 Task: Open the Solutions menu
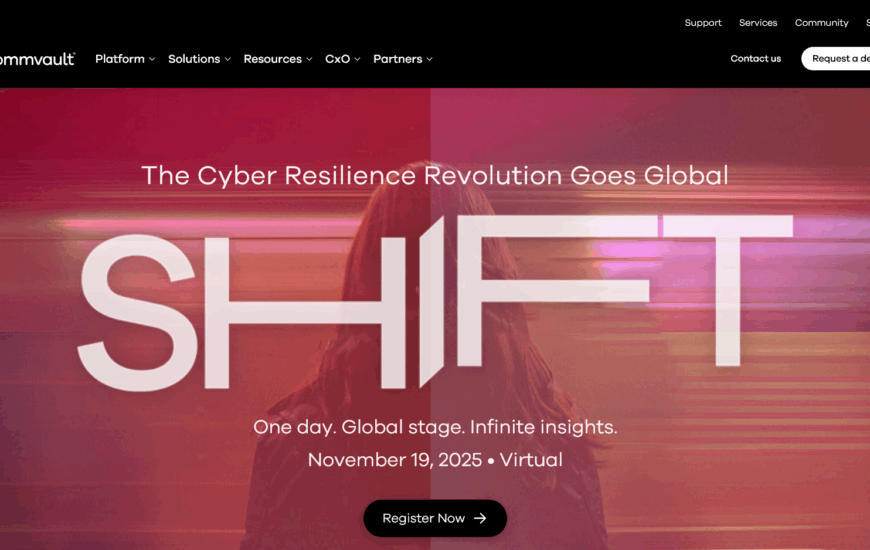tap(194, 59)
